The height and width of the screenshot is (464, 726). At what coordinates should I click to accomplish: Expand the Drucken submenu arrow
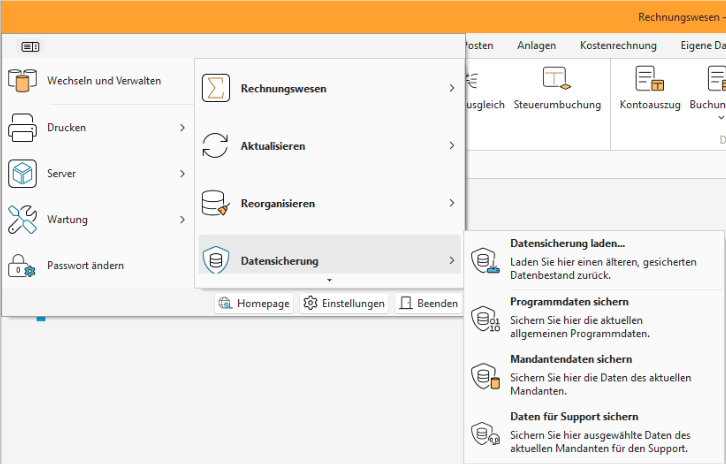182,127
